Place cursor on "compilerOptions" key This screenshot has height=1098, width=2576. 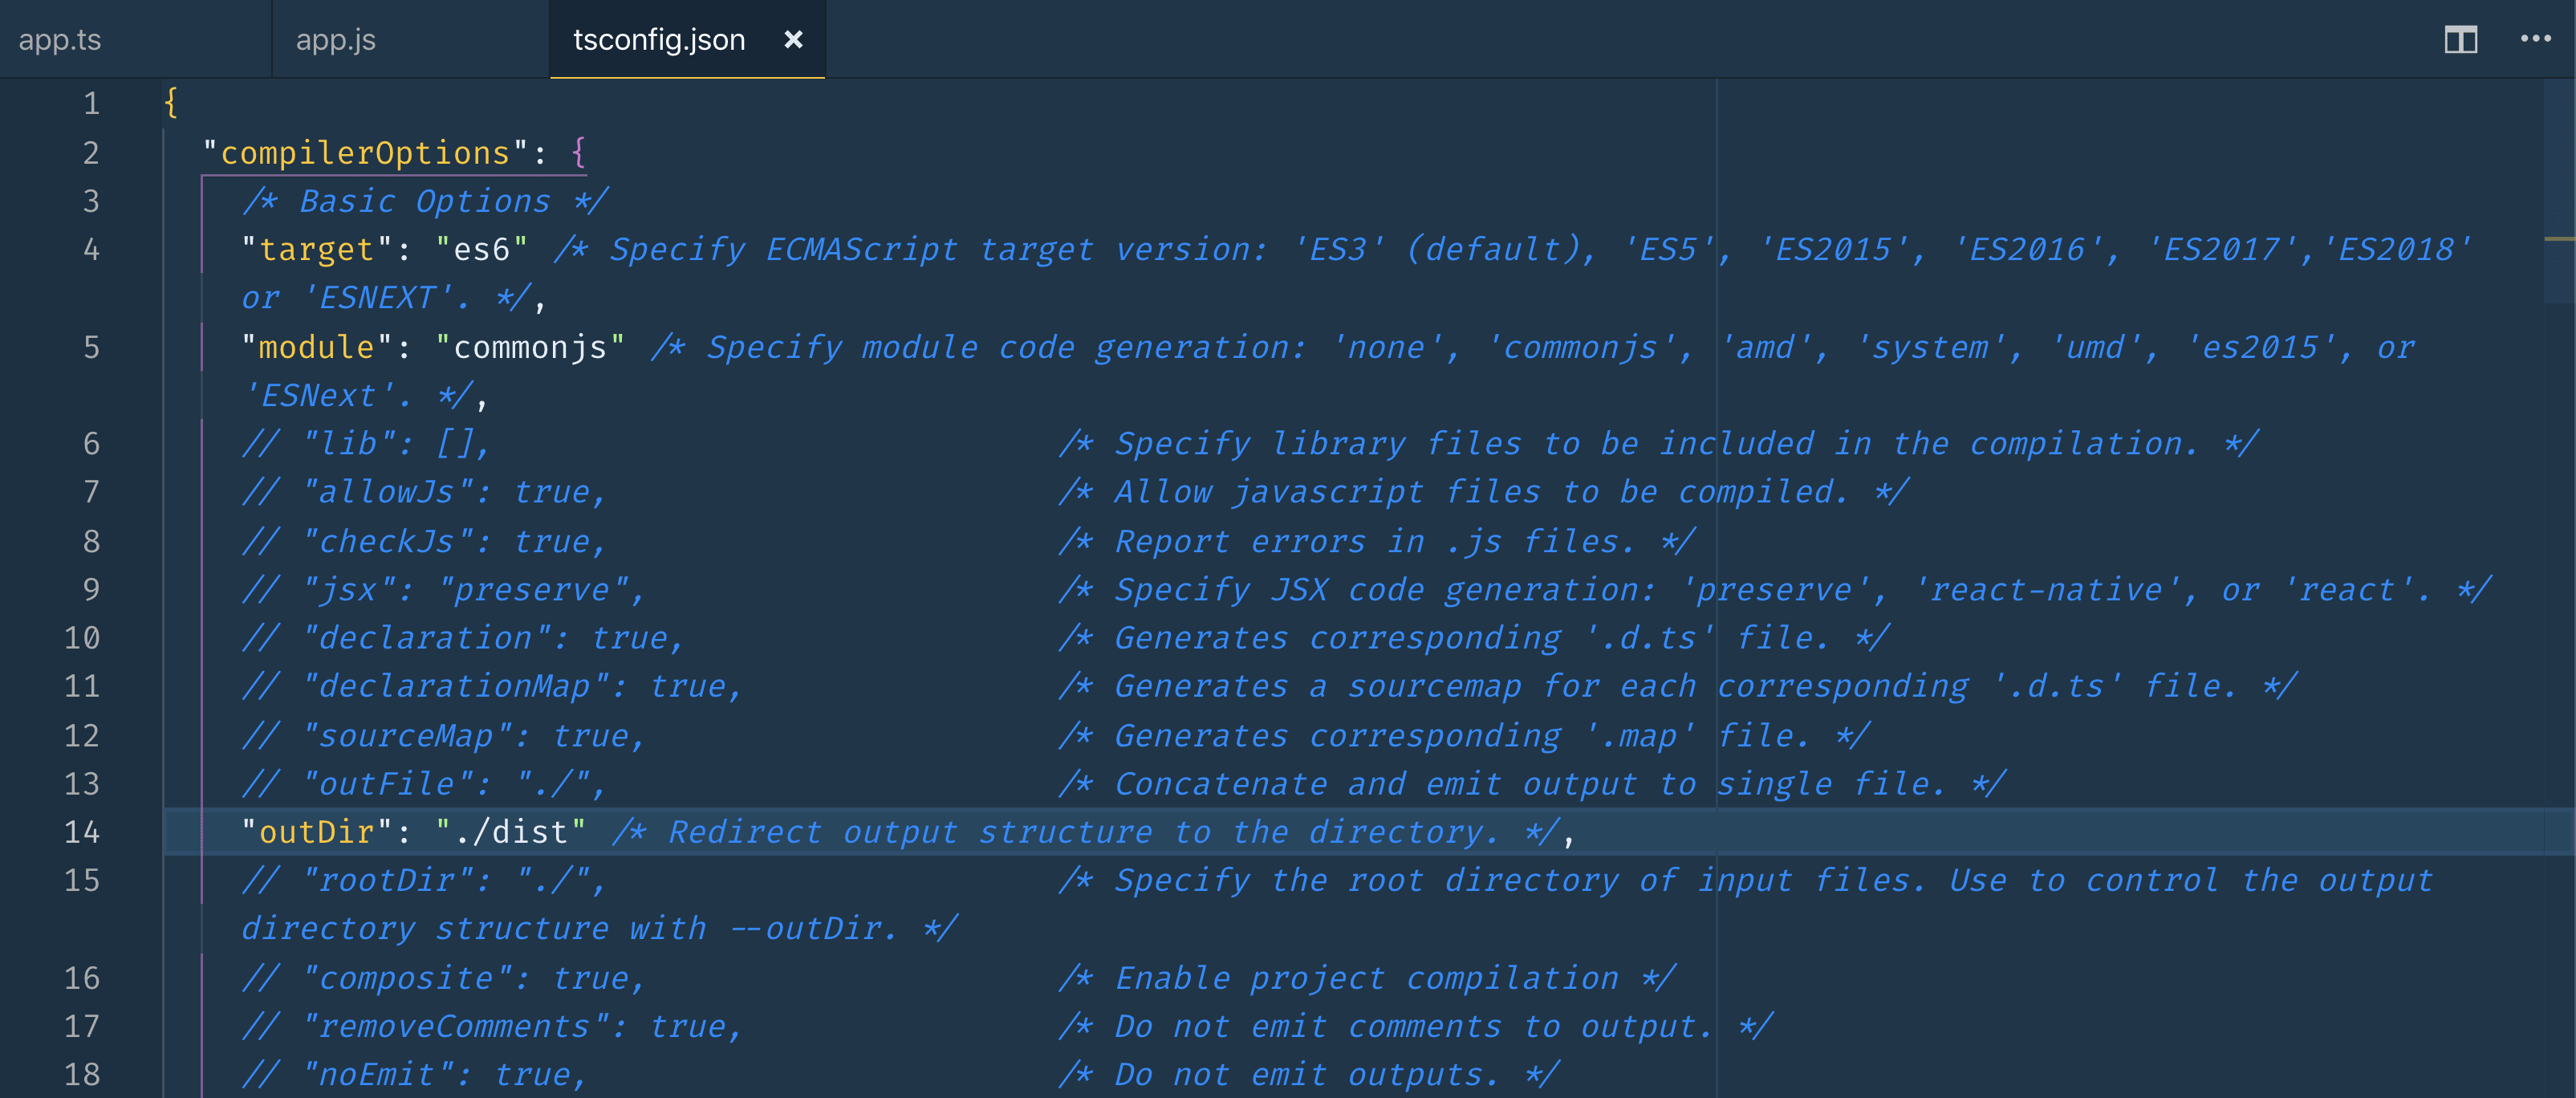coord(365,153)
